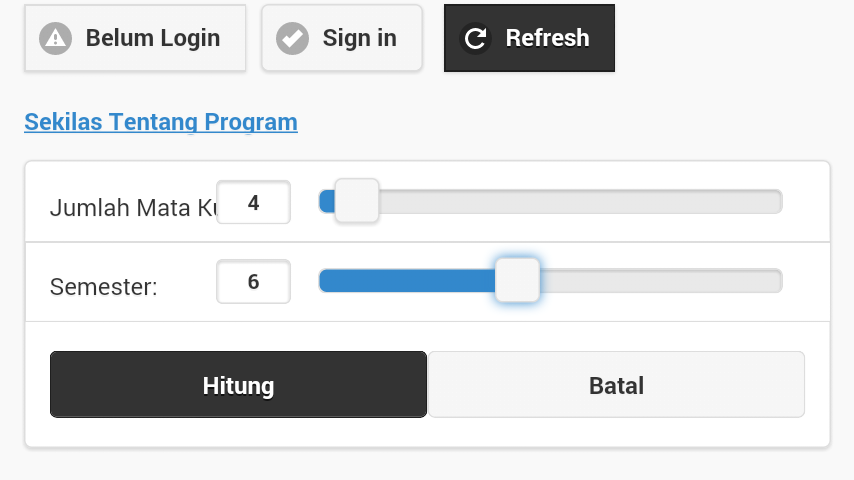Open the Sekilas Tentang Program link

(161, 121)
